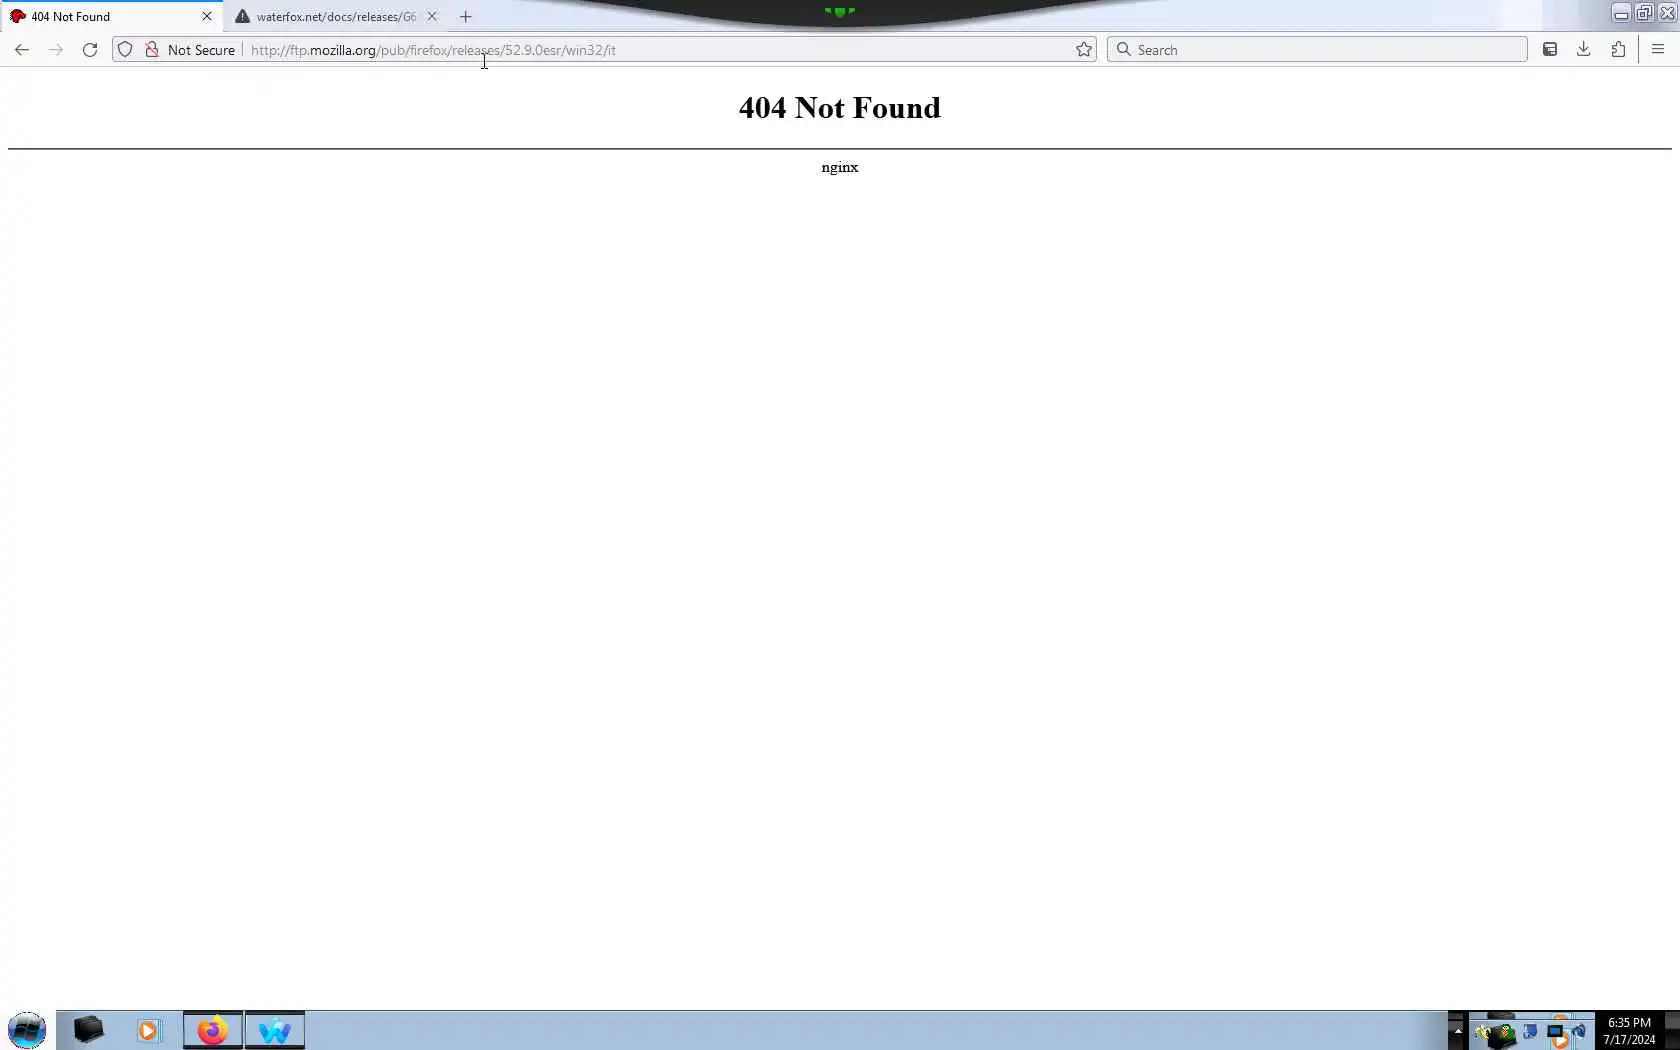Open a new browser tab
The width and height of the screenshot is (1680, 1050).
click(466, 17)
